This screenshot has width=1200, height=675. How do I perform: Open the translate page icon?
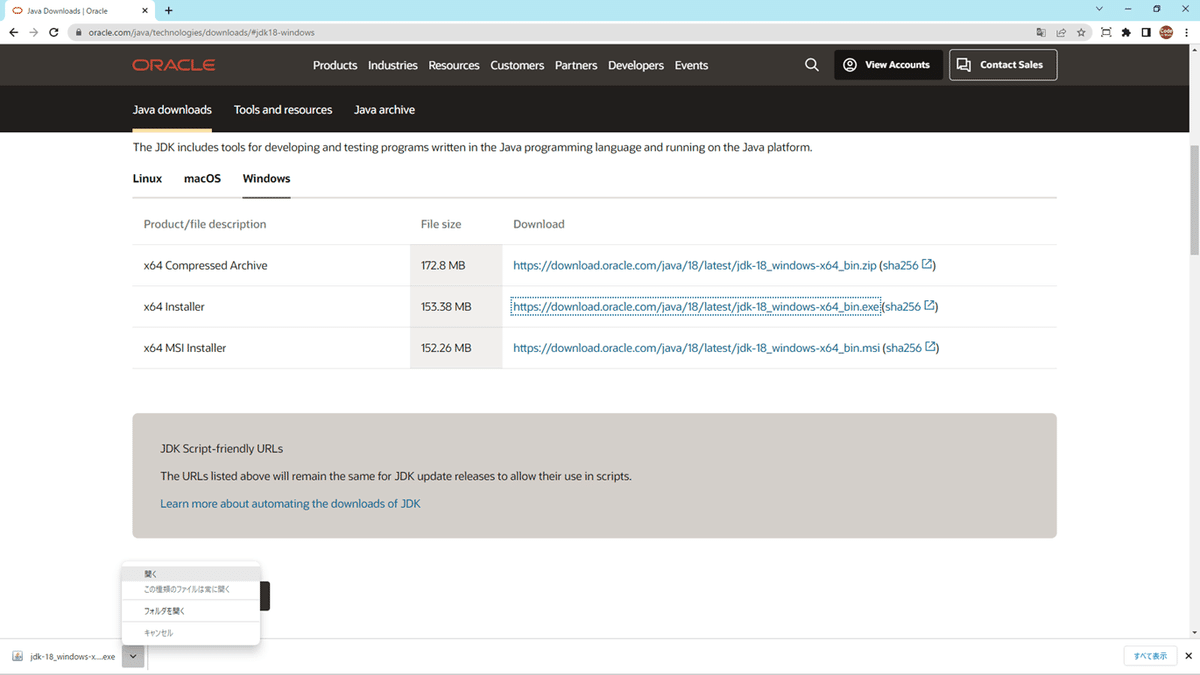(1041, 32)
